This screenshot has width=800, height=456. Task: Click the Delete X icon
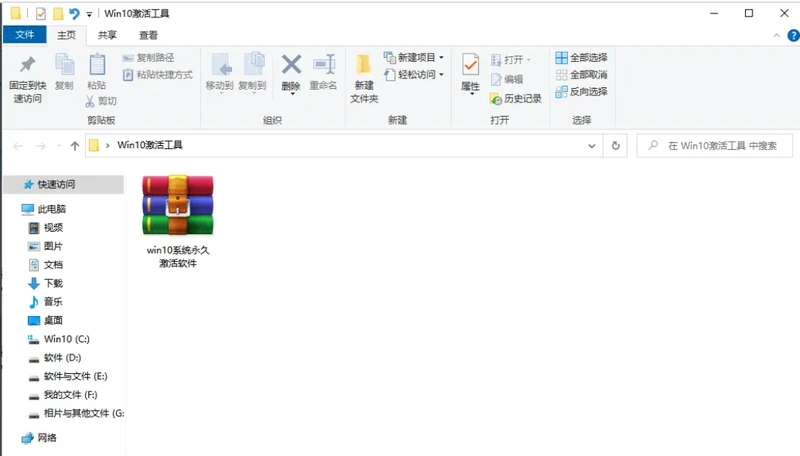click(291, 66)
